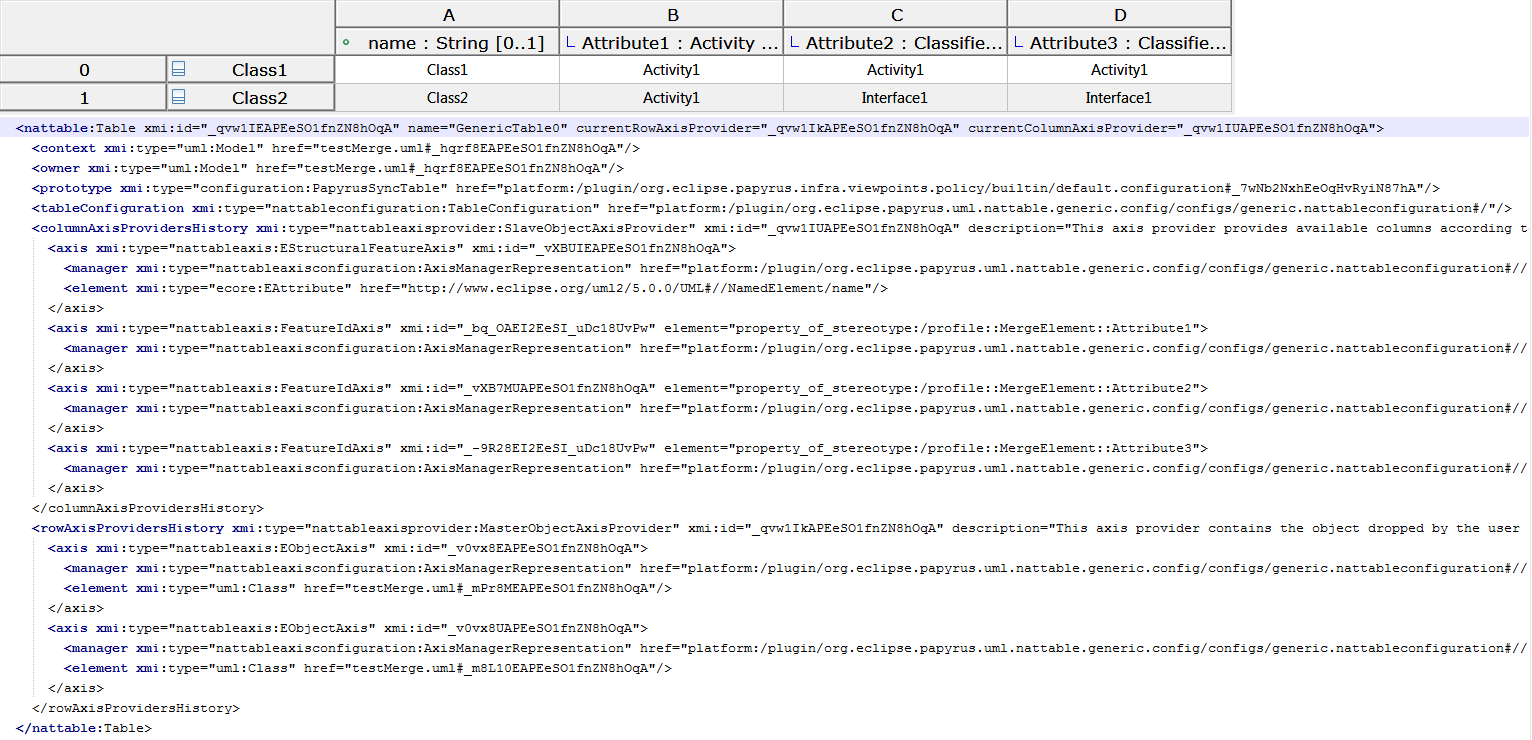1532x740 pixels.
Task: Select the name cell containing Class2
Action: [447, 97]
